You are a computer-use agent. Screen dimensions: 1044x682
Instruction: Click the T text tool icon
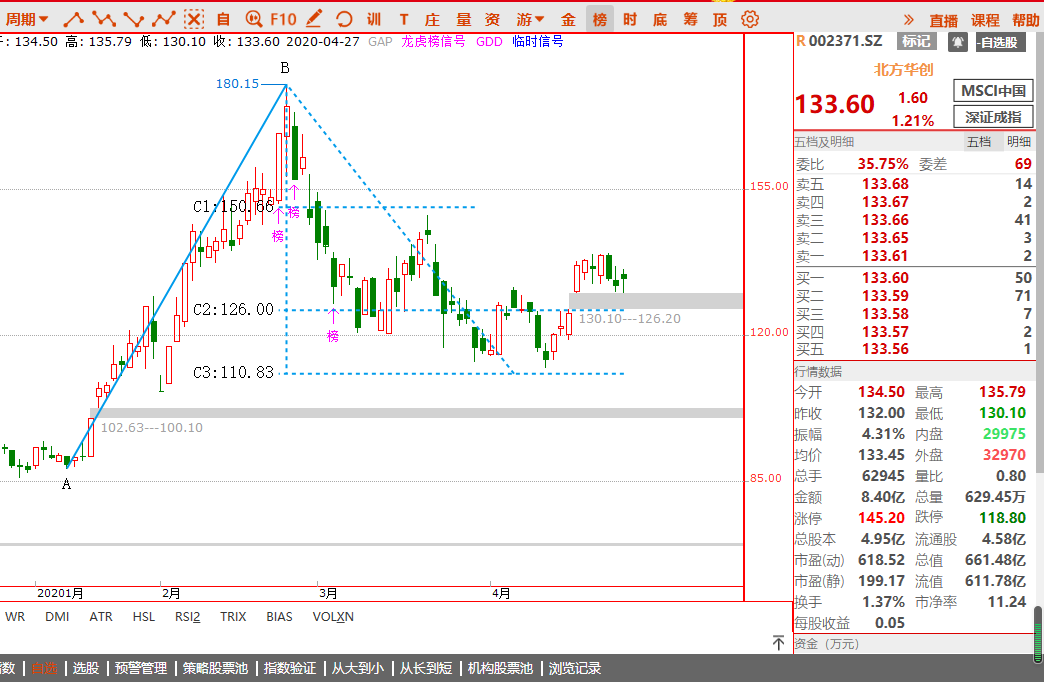point(403,19)
